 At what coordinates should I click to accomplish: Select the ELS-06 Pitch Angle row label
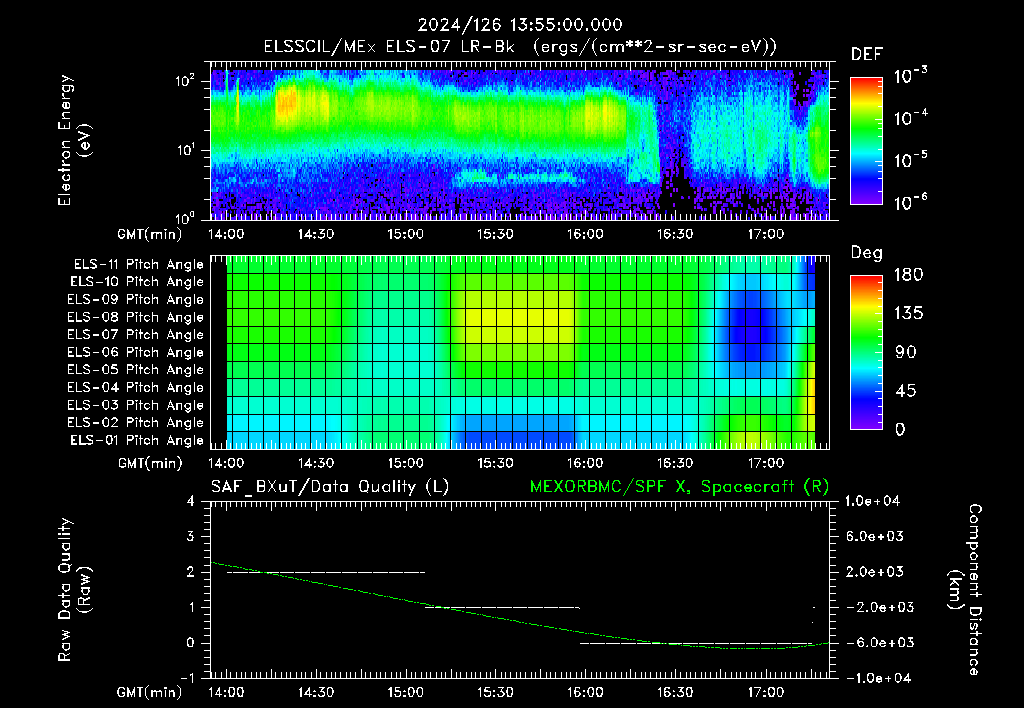click(x=135, y=352)
